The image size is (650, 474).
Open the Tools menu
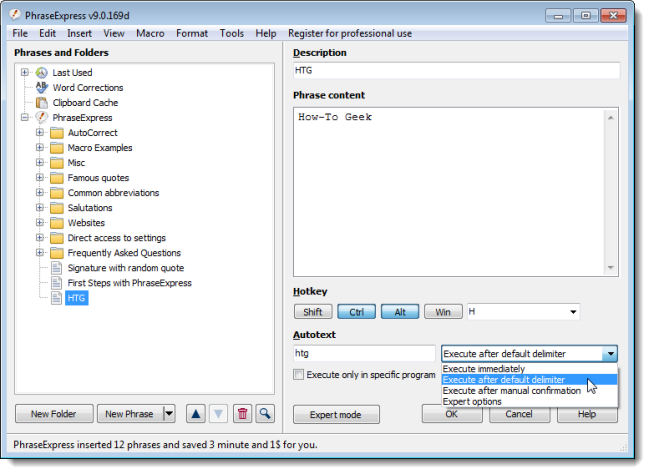click(x=232, y=34)
